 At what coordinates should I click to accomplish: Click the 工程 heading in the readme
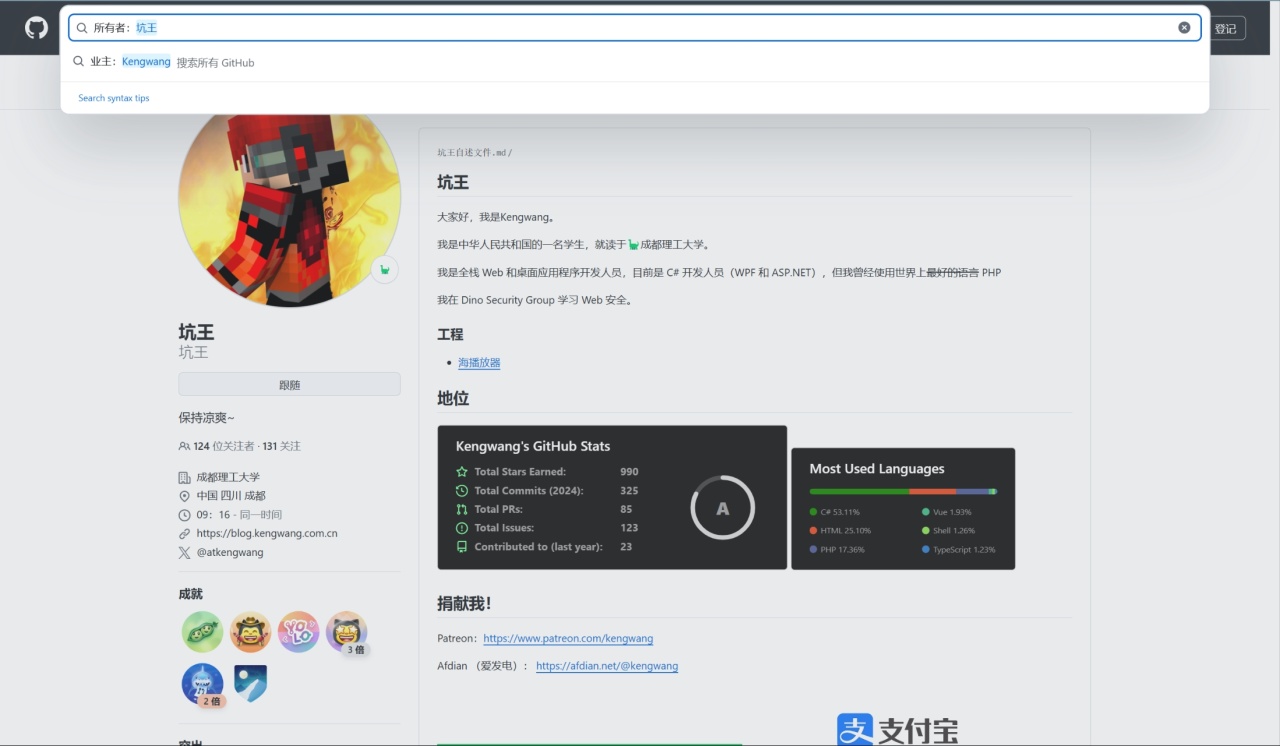[450, 334]
